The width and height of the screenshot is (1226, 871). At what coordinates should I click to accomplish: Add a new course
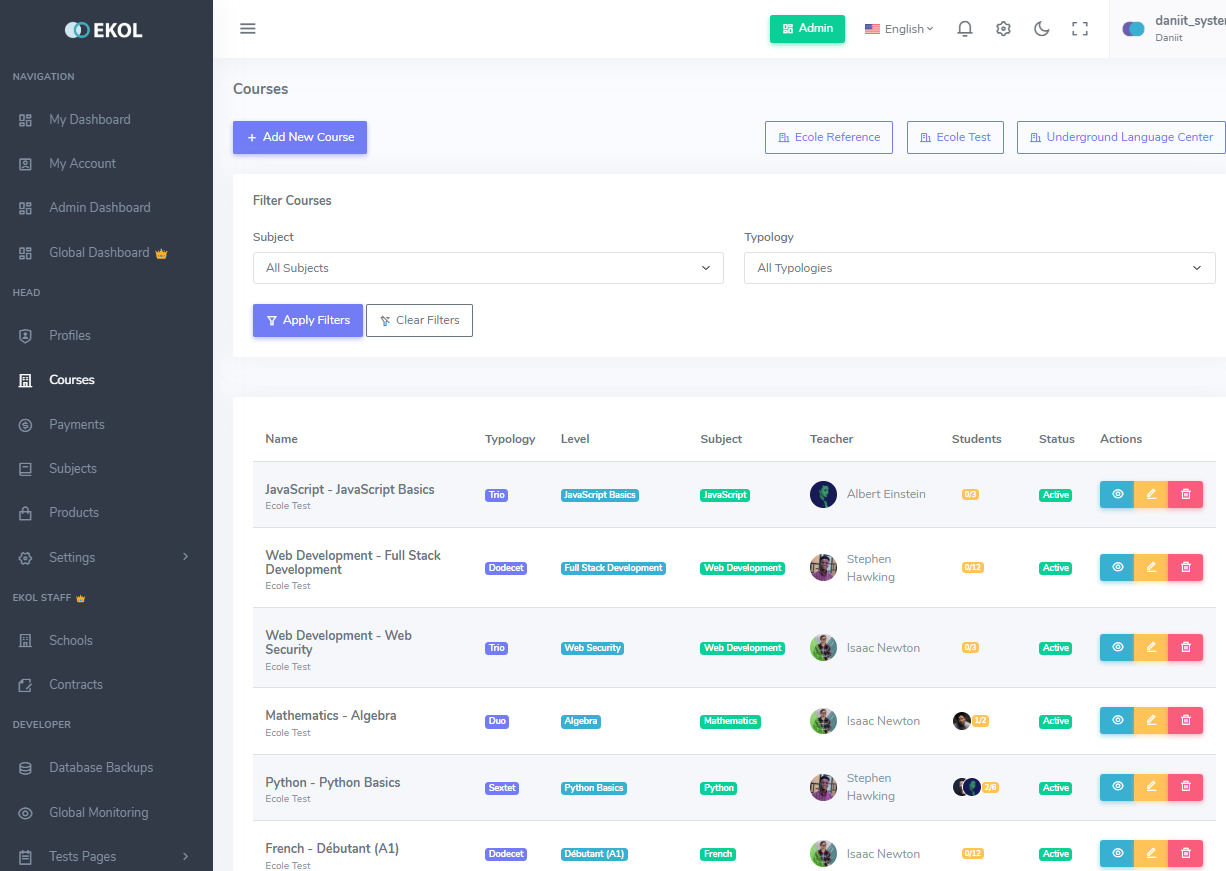(299, 137)
